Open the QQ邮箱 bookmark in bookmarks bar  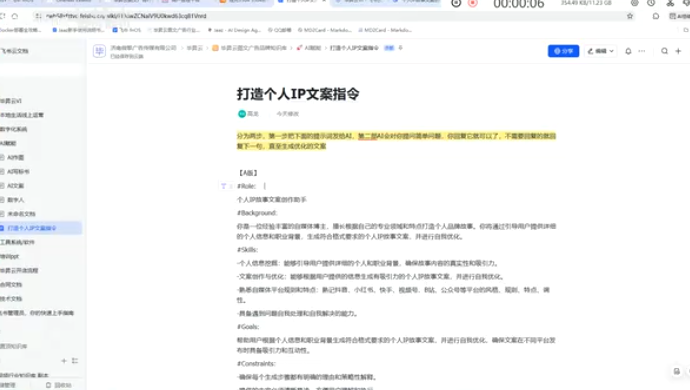click(280, 30)
